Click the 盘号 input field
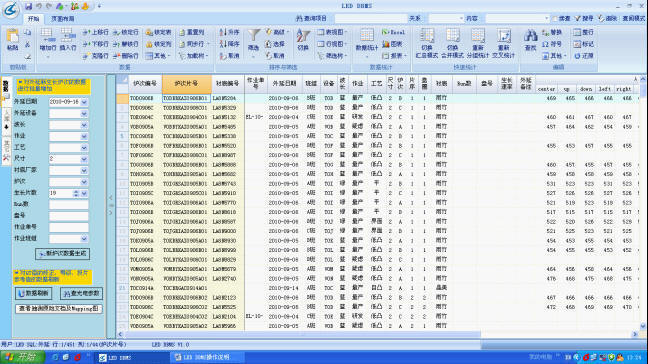648x364 pixels. (69, 216)
